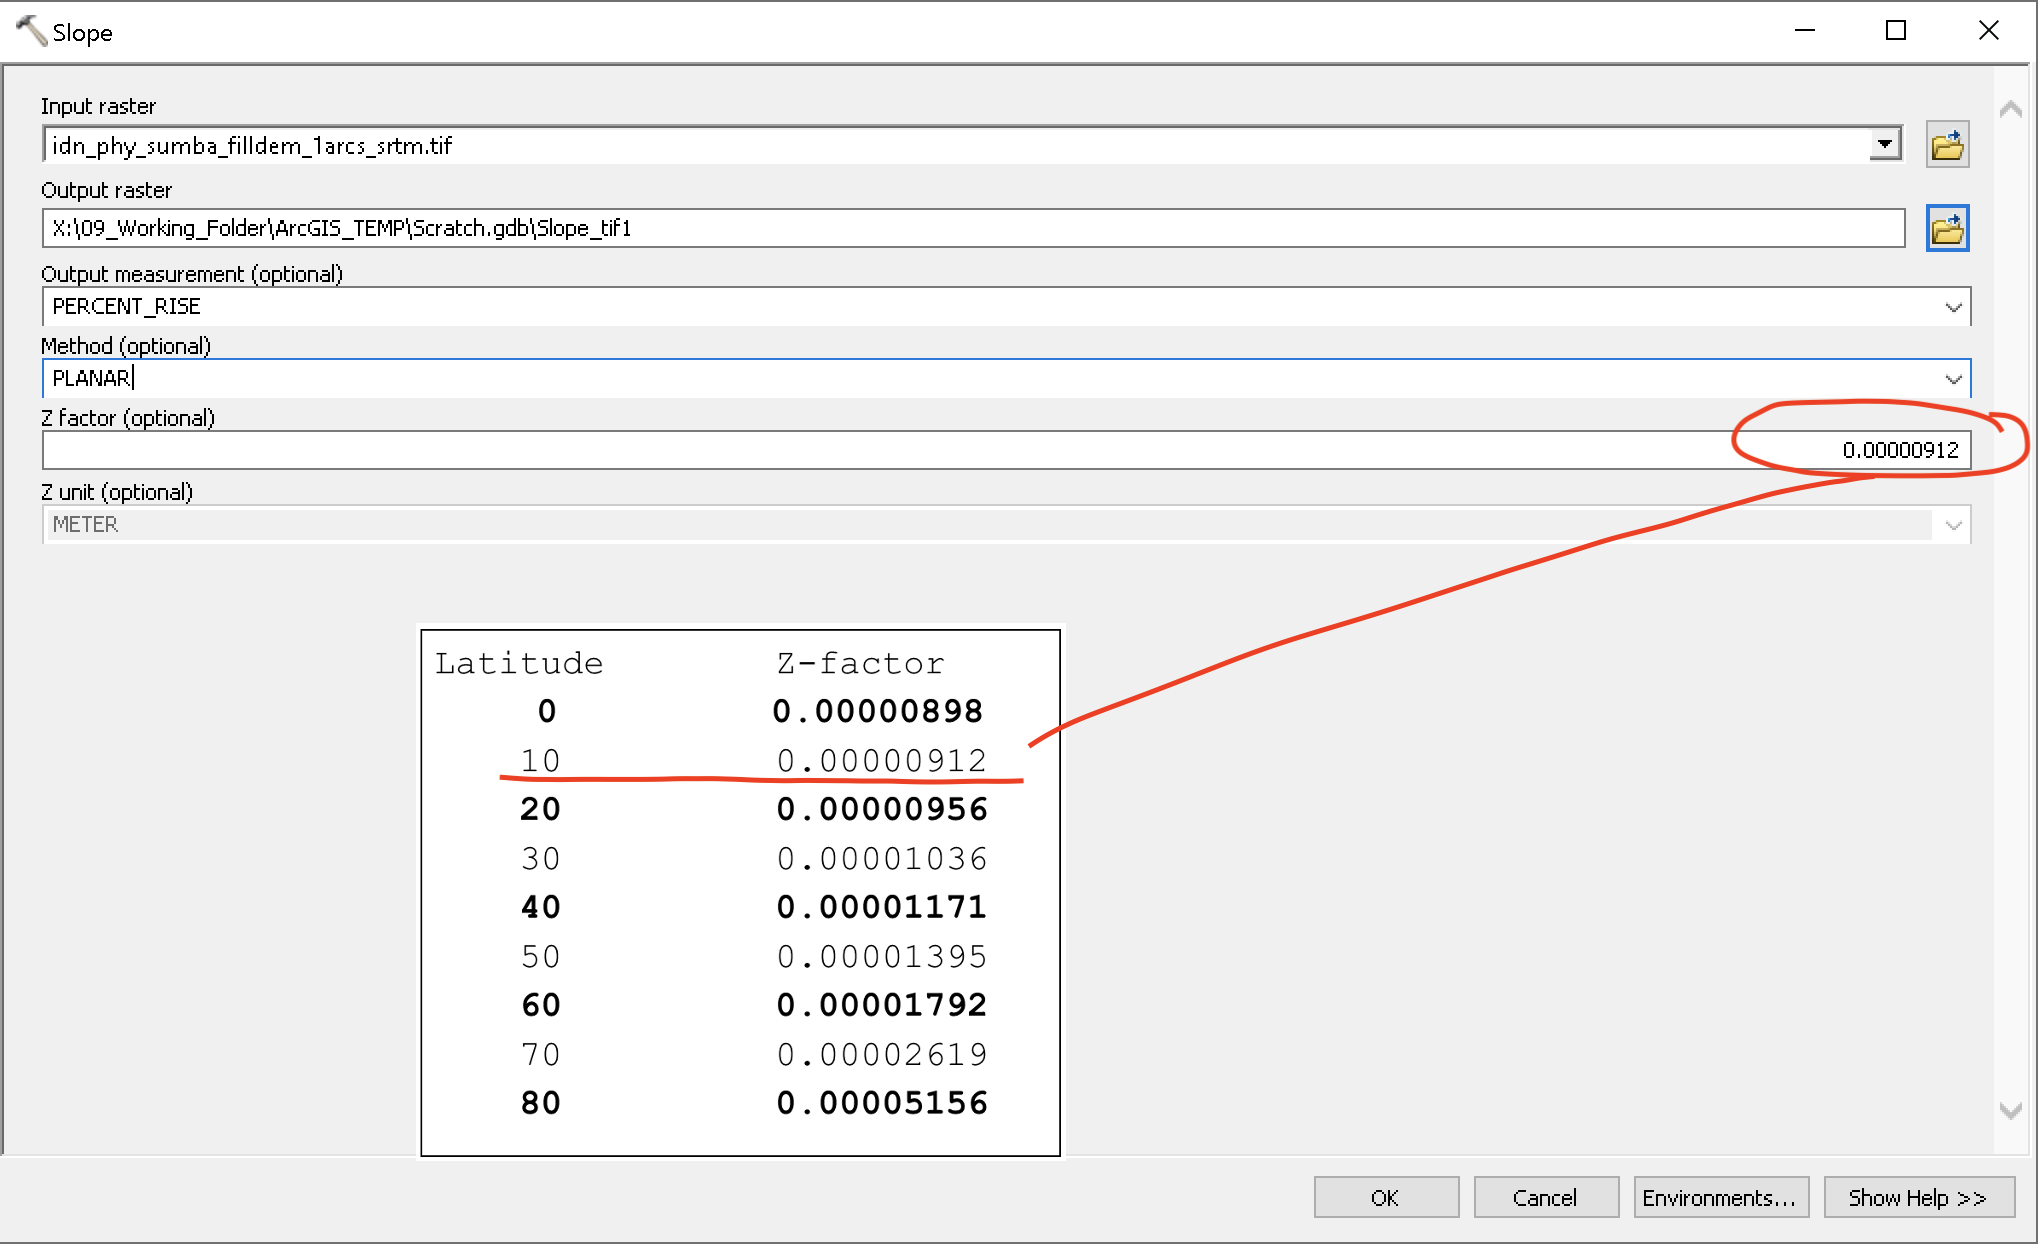Expand the Show Help >> panel
The width and height of the screenshot is (2040, 1246).
pyautogui.click(x=1918, y=1197)
